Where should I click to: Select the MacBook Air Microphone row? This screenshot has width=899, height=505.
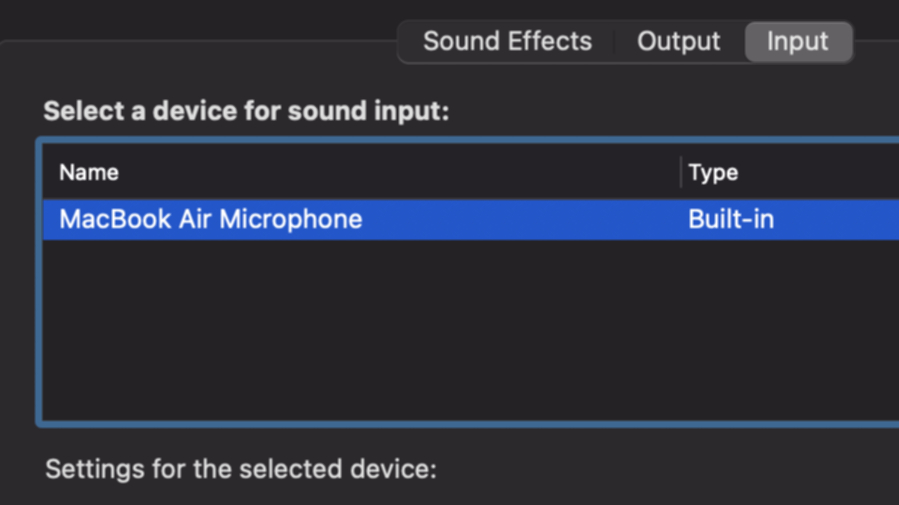[x=471, y=220]
